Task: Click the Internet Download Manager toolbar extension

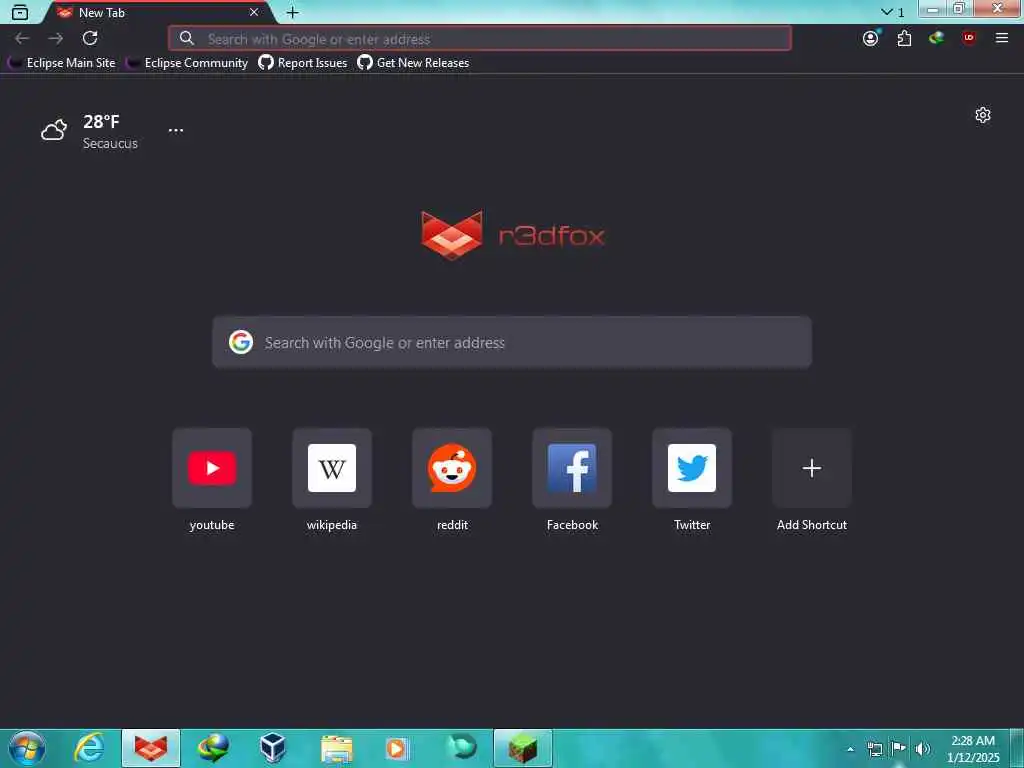Action: pyautogui.click(x=936, y=38)
